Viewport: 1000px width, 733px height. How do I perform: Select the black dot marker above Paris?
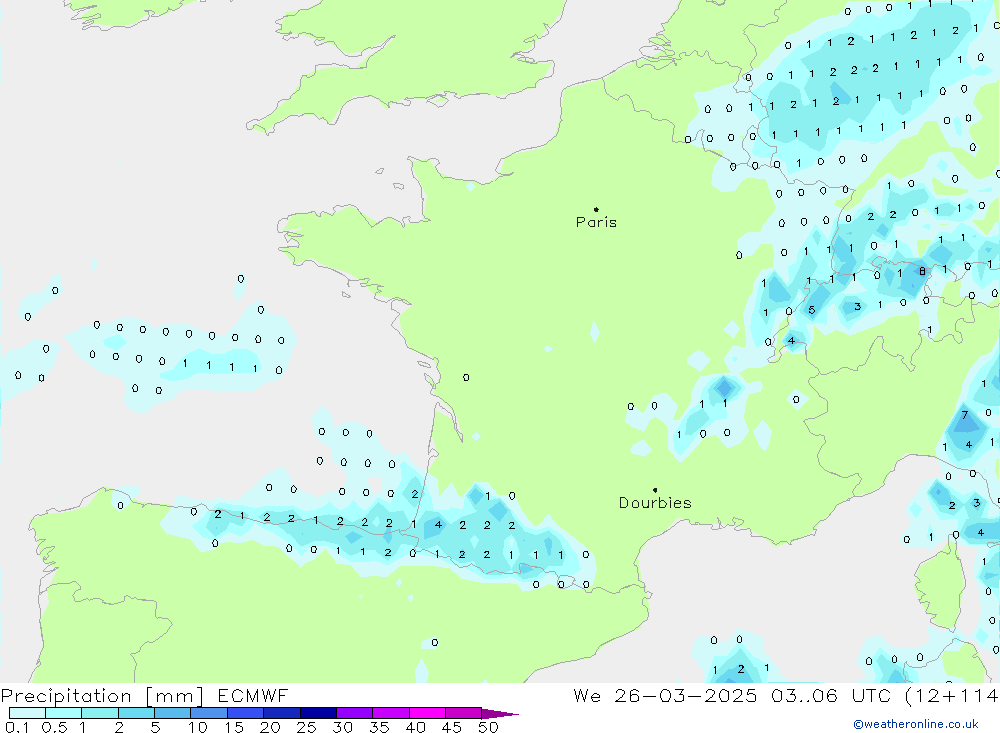(x=596, y=209)
